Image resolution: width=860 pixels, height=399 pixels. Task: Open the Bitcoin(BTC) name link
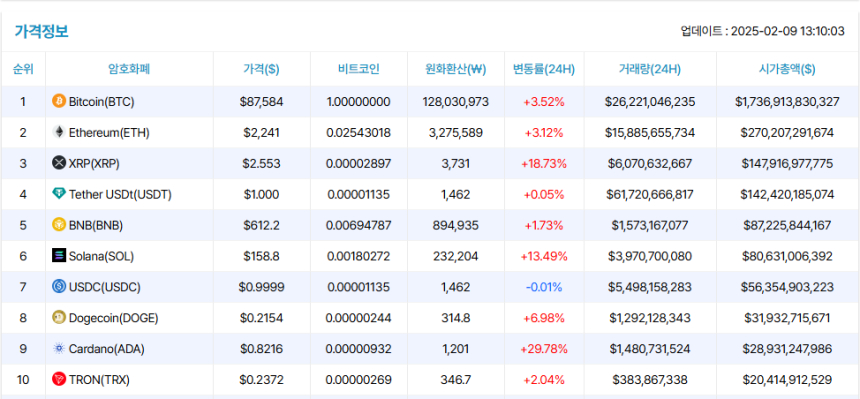101,102
